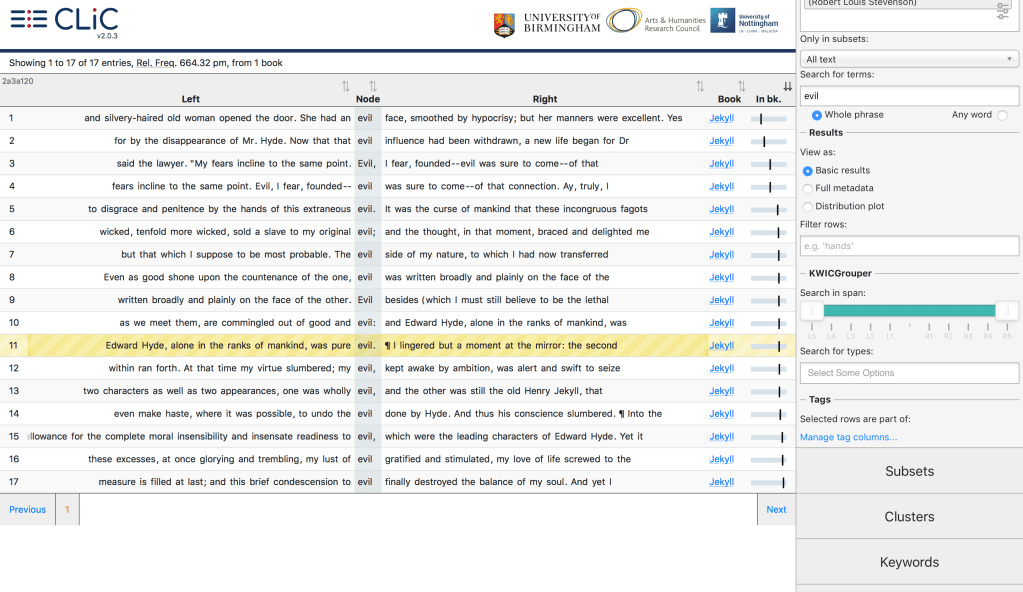Select the Any word radio option
This screenshot has width=1023, height=592.
pos(1002,115)
